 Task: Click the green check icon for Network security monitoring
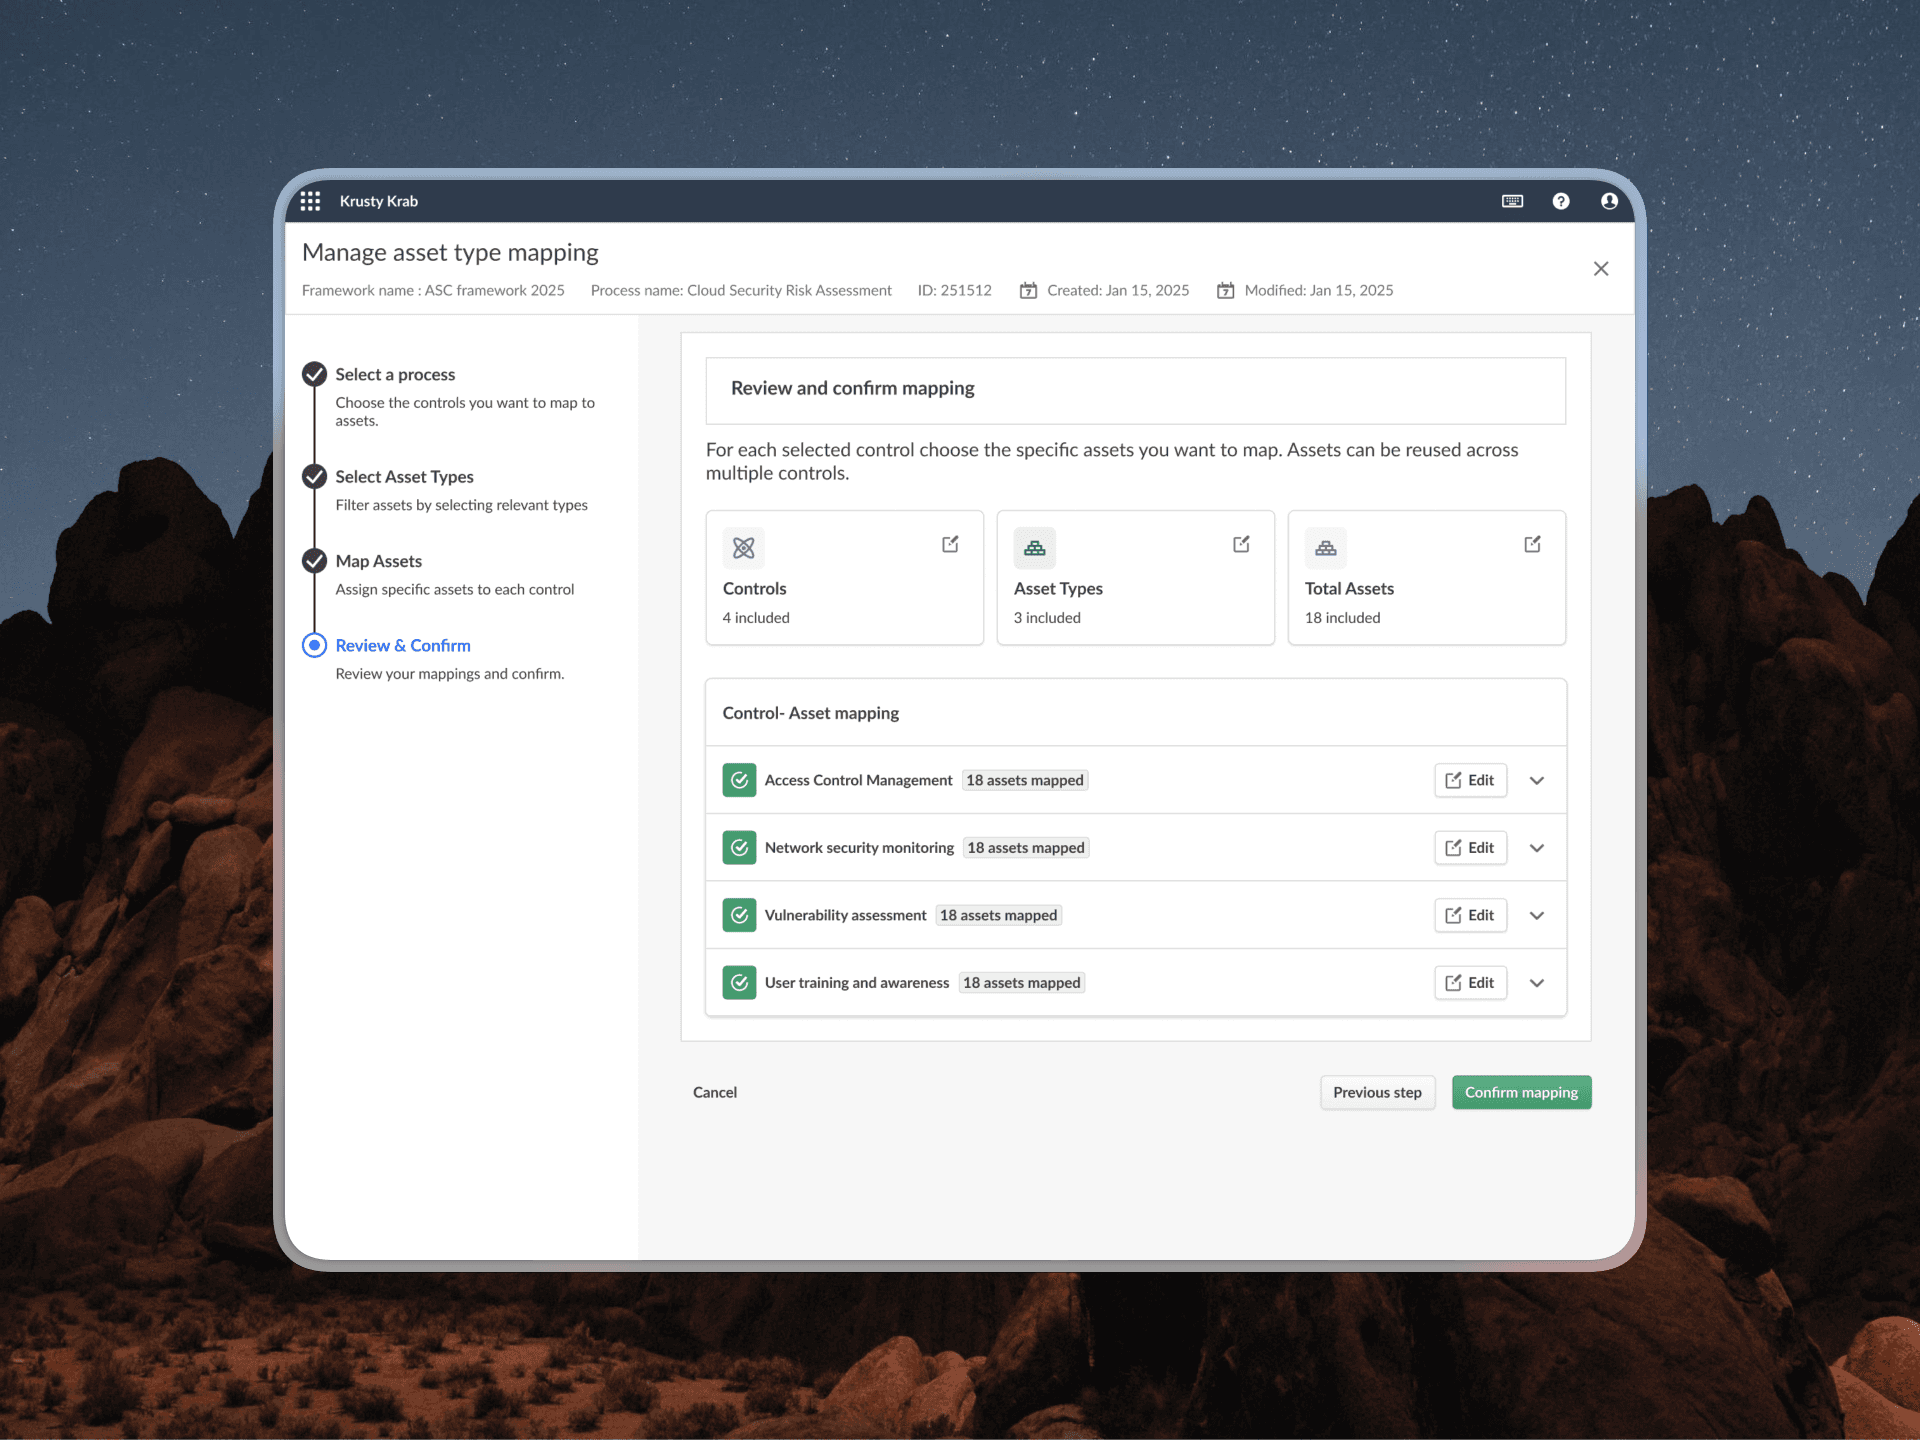click(739, 848)
